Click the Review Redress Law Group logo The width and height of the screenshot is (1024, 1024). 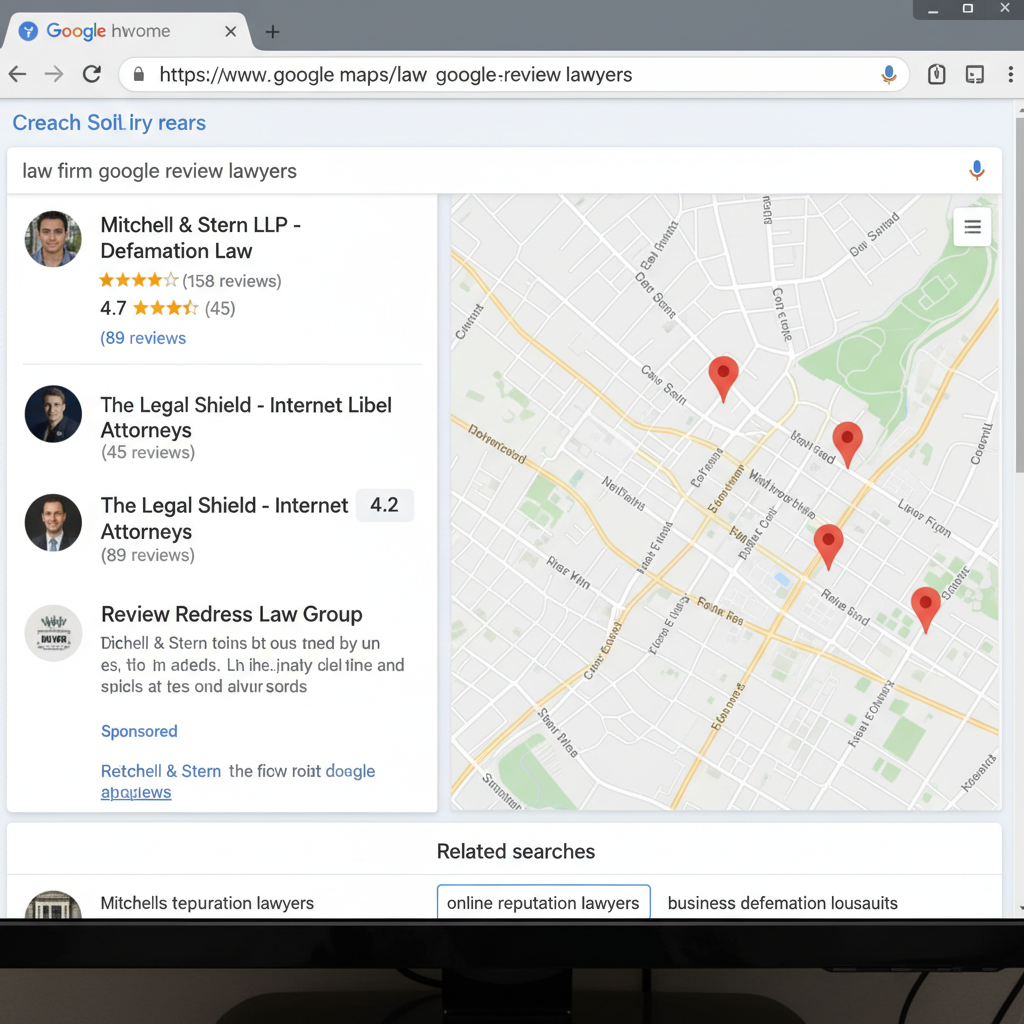click(53, 633)
